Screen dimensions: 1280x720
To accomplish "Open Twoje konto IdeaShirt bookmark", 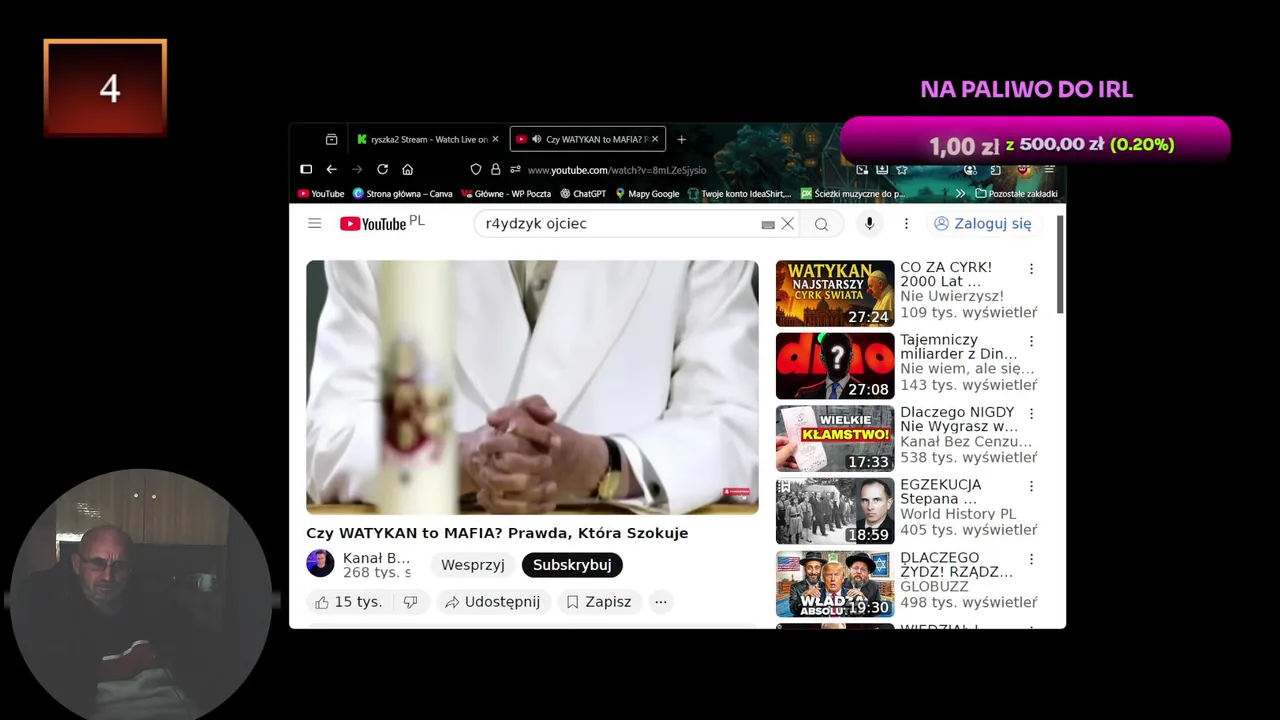I will click(739, 193).
